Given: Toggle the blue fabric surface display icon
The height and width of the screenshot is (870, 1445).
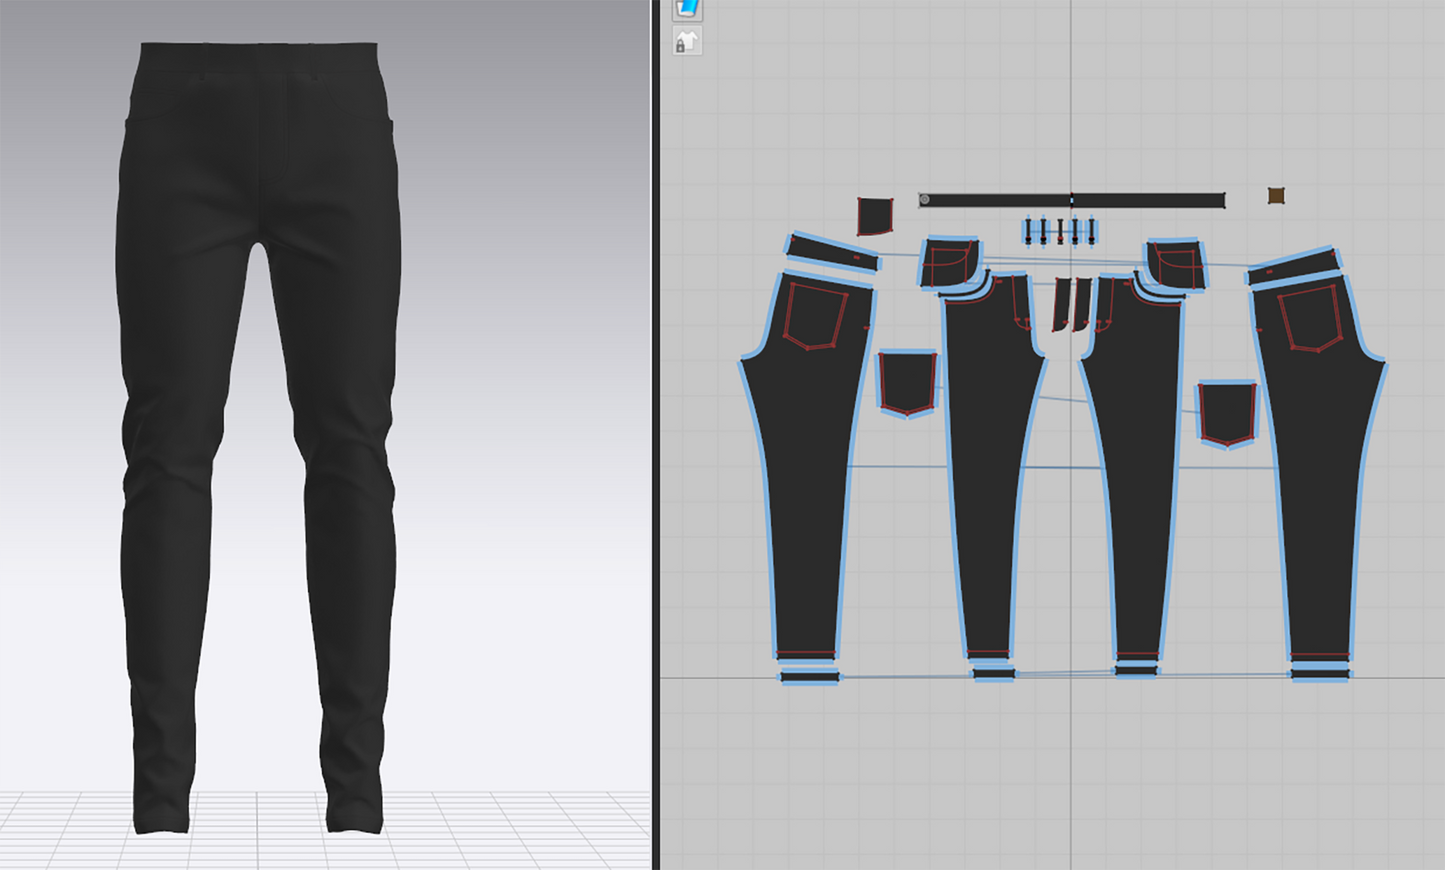Looking at the screenshot, I should tap(687, 9).
